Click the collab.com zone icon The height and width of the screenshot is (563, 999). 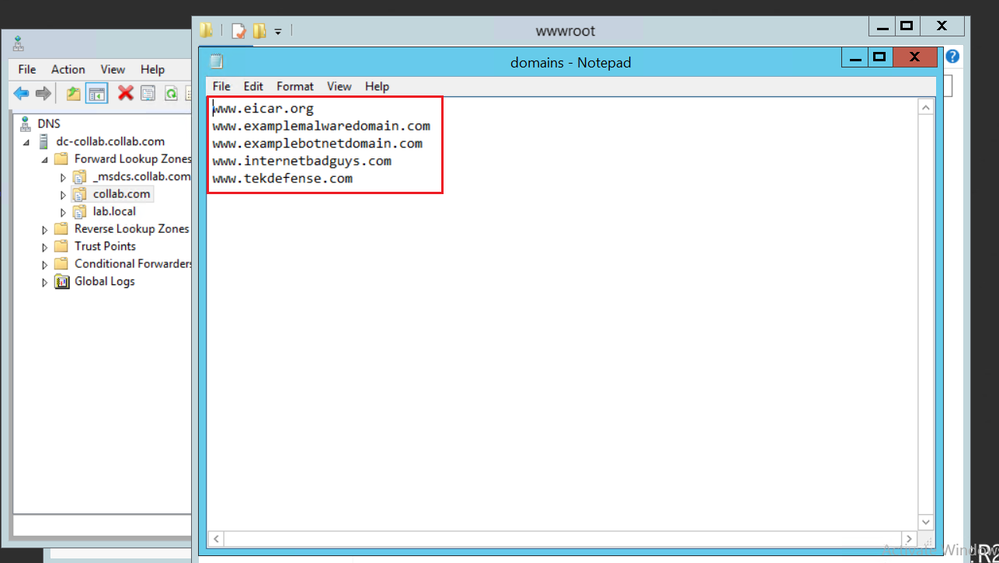pyautogui.click(x=80, y=194)
